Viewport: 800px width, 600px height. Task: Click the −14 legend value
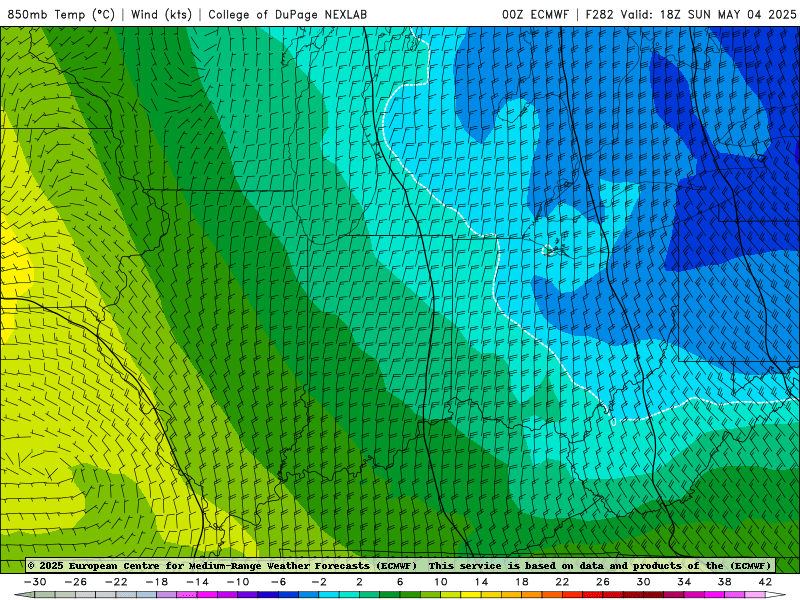197,582
